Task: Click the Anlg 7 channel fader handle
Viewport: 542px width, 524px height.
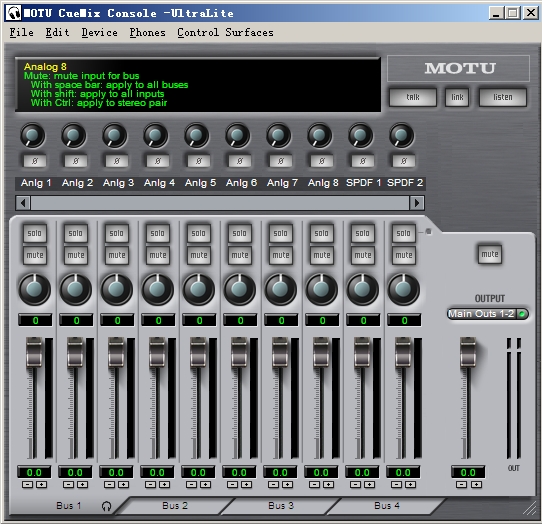Action: 280,353
